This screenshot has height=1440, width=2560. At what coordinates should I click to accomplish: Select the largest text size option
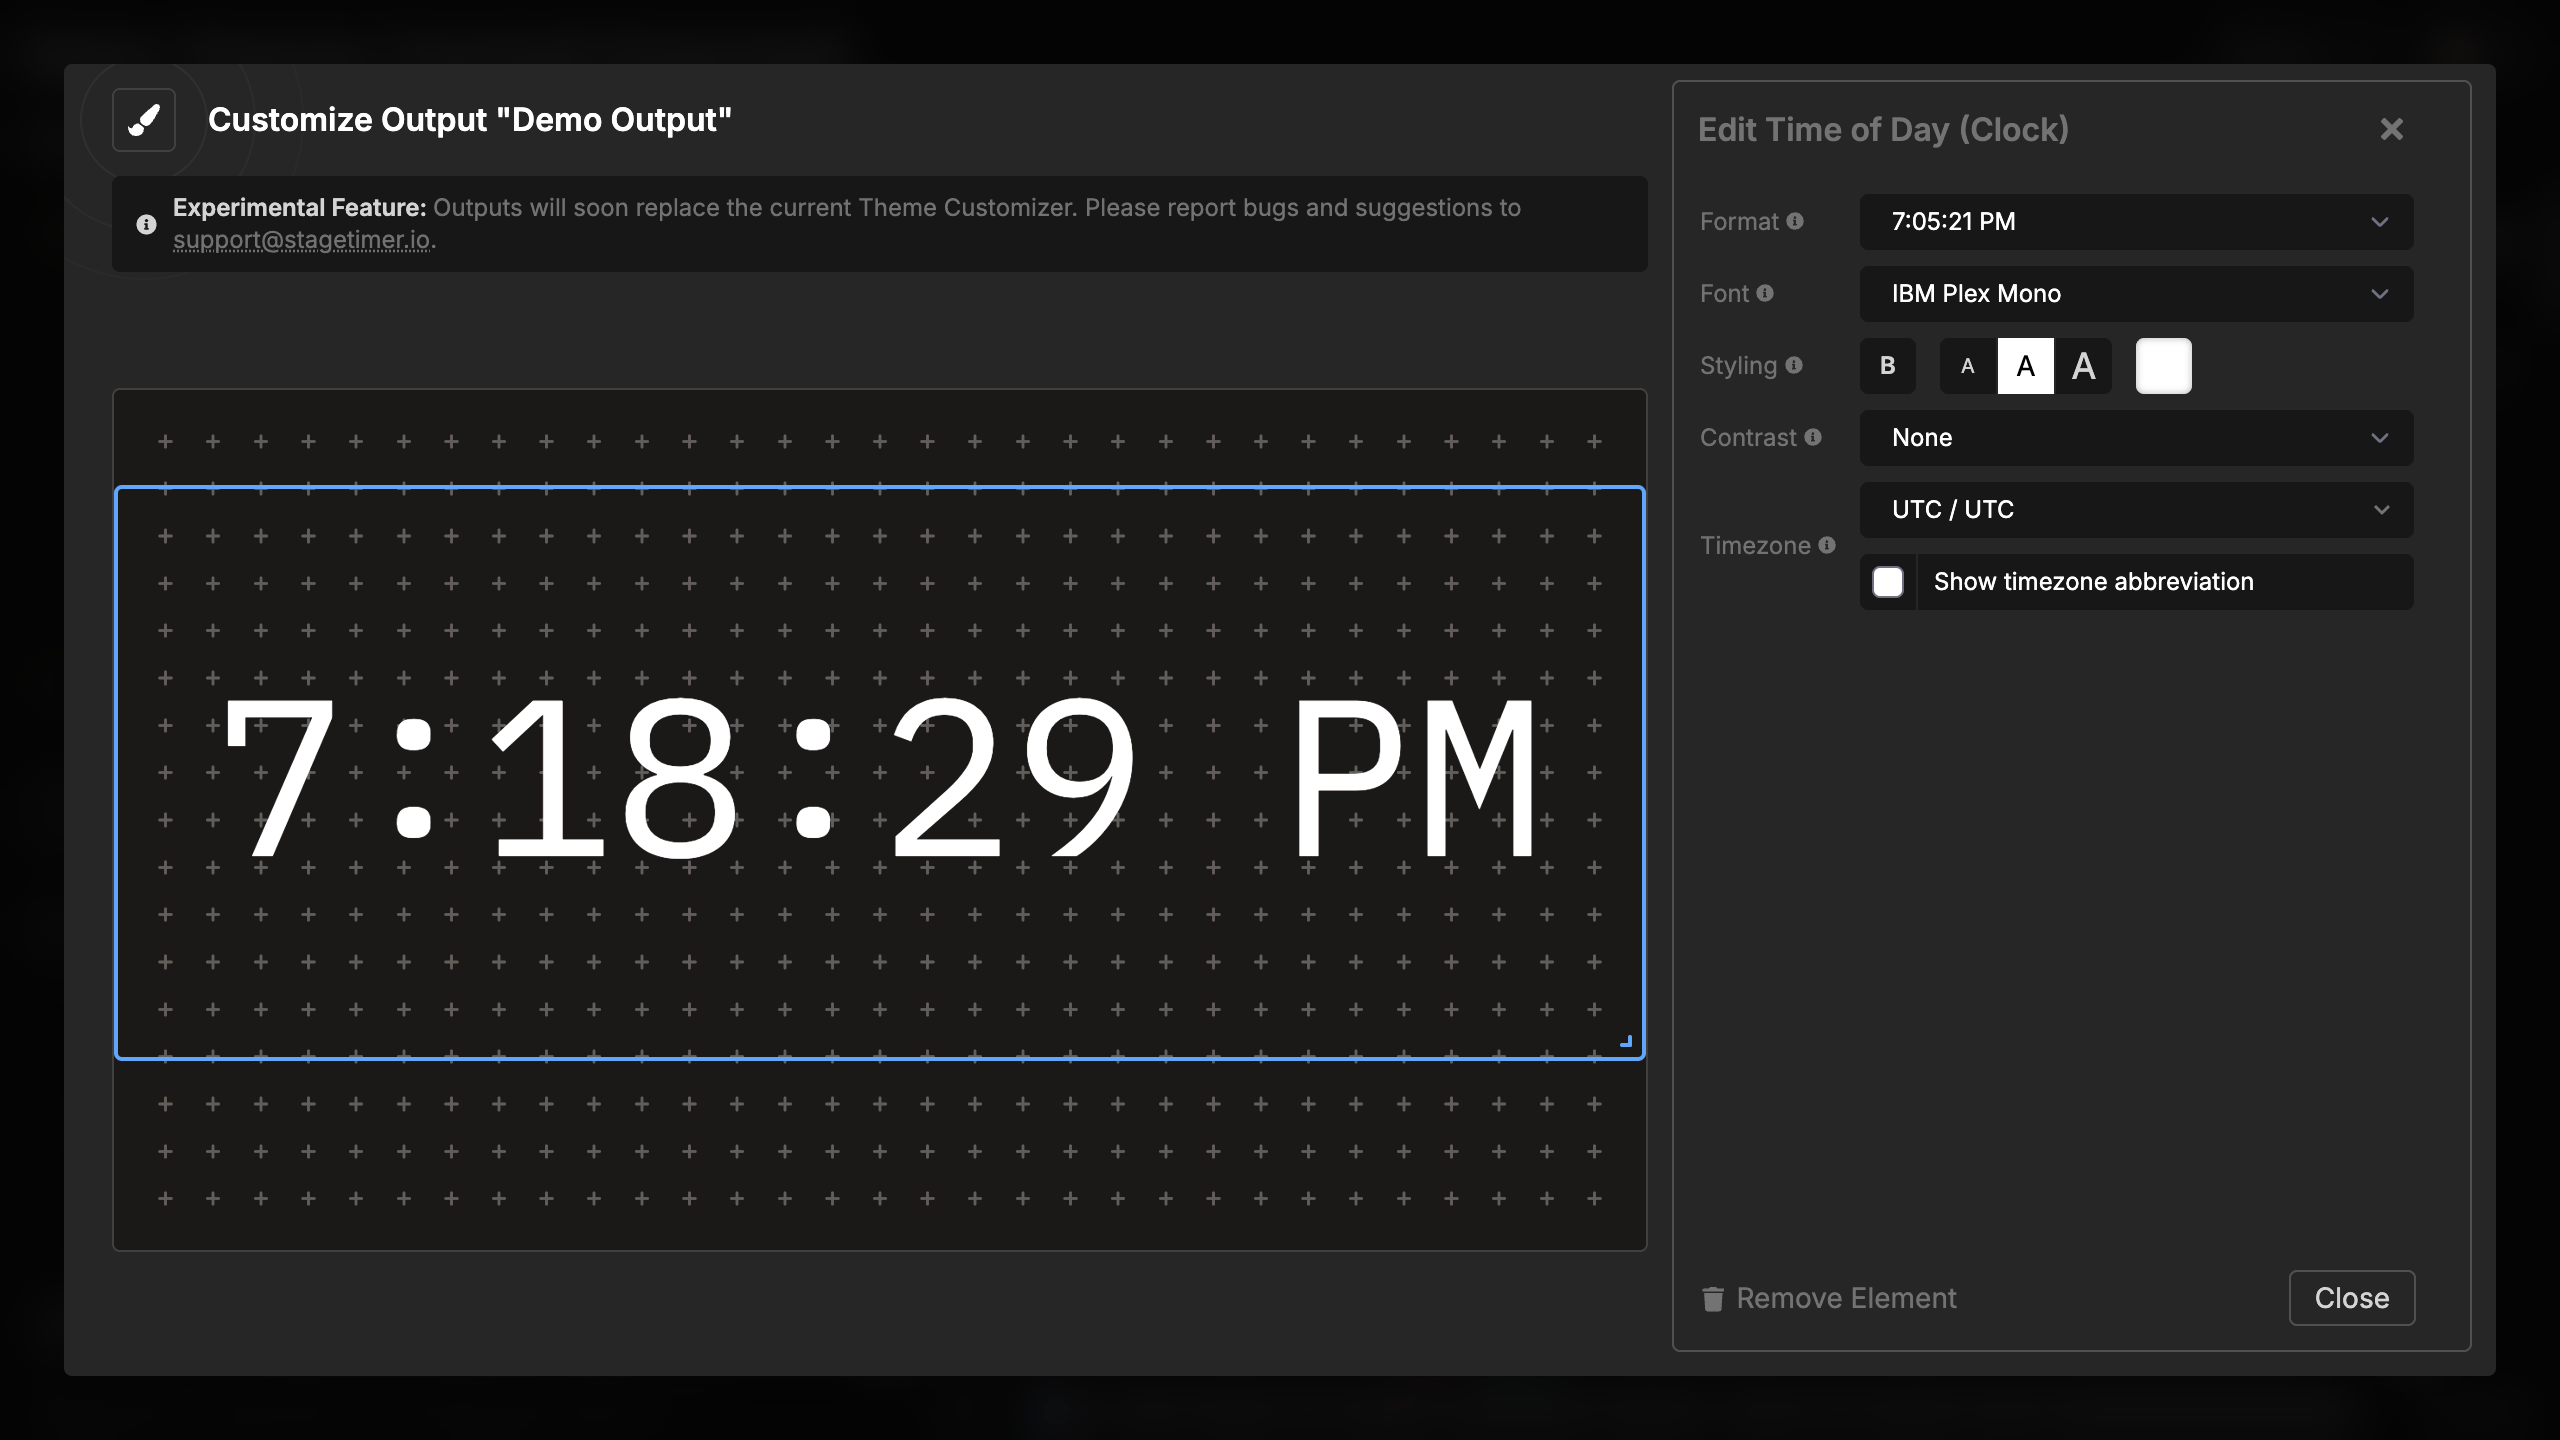coord(2084,365)
